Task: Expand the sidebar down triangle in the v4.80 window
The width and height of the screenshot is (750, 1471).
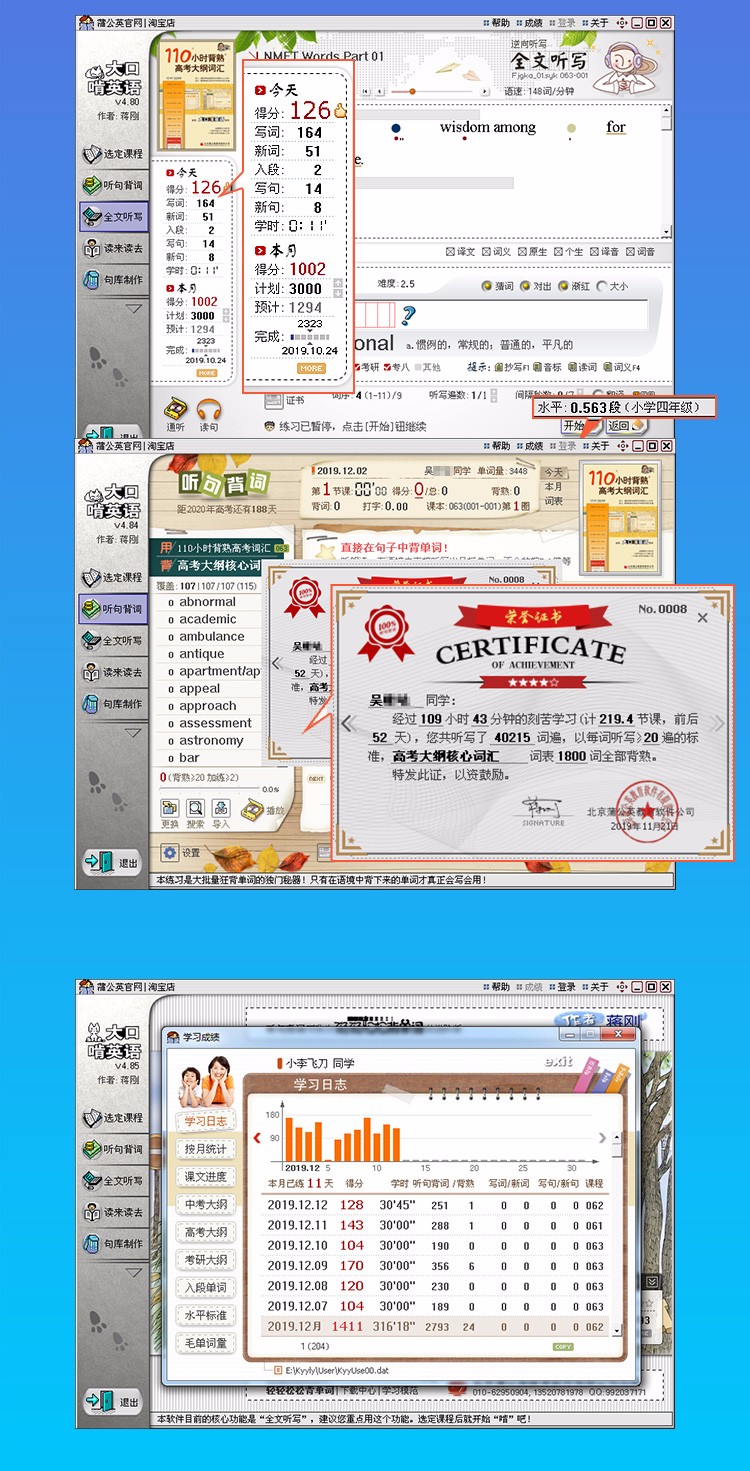Action: click(133, 309)
